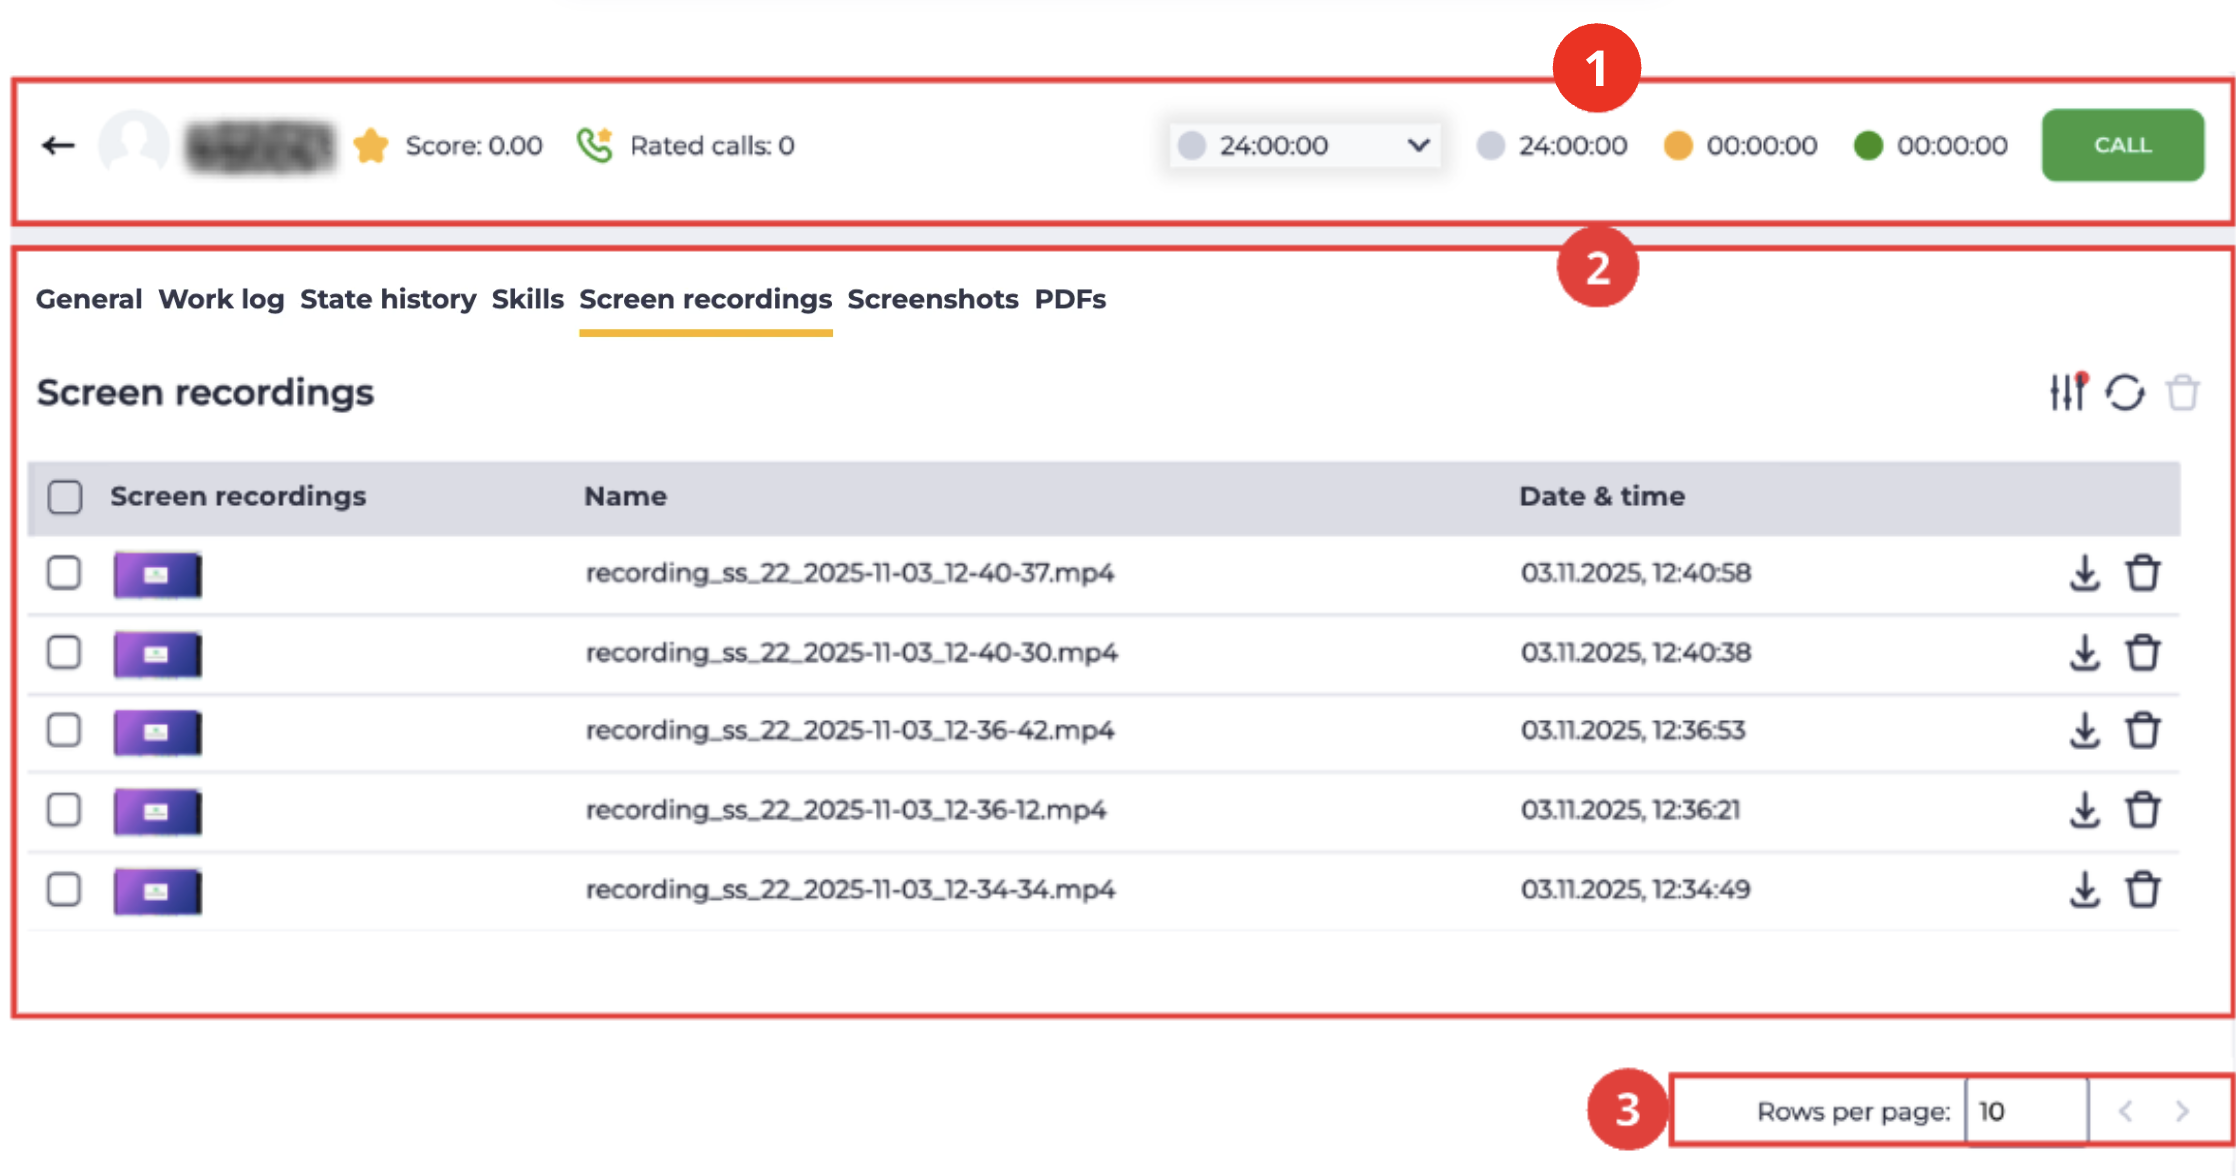Check the box for recording 12-36-12.mp4

(64, 810)
